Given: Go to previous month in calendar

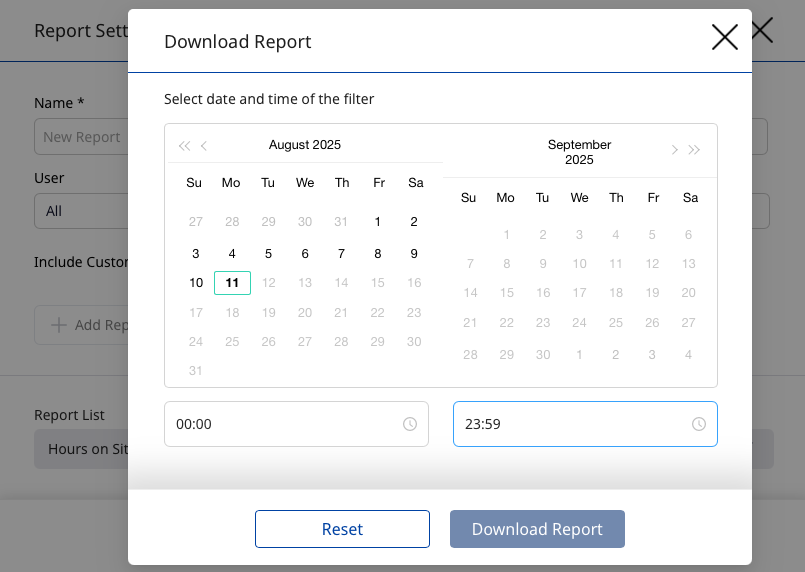Looking at the screenshot, I should [204, 146].
